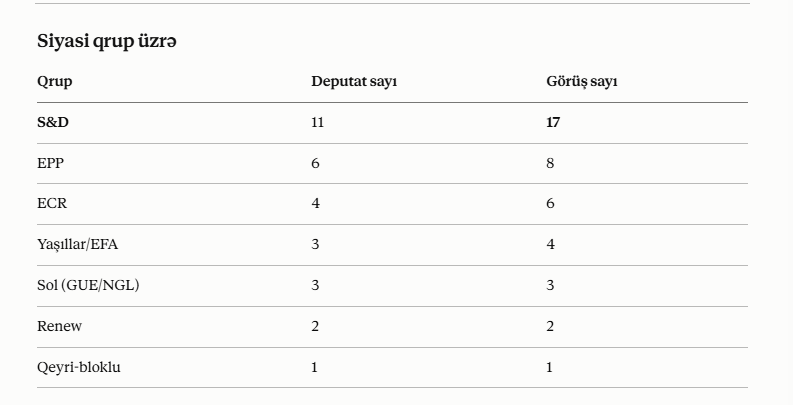Click the Yaşıllar/EFA group cell

tap(77, 244)
